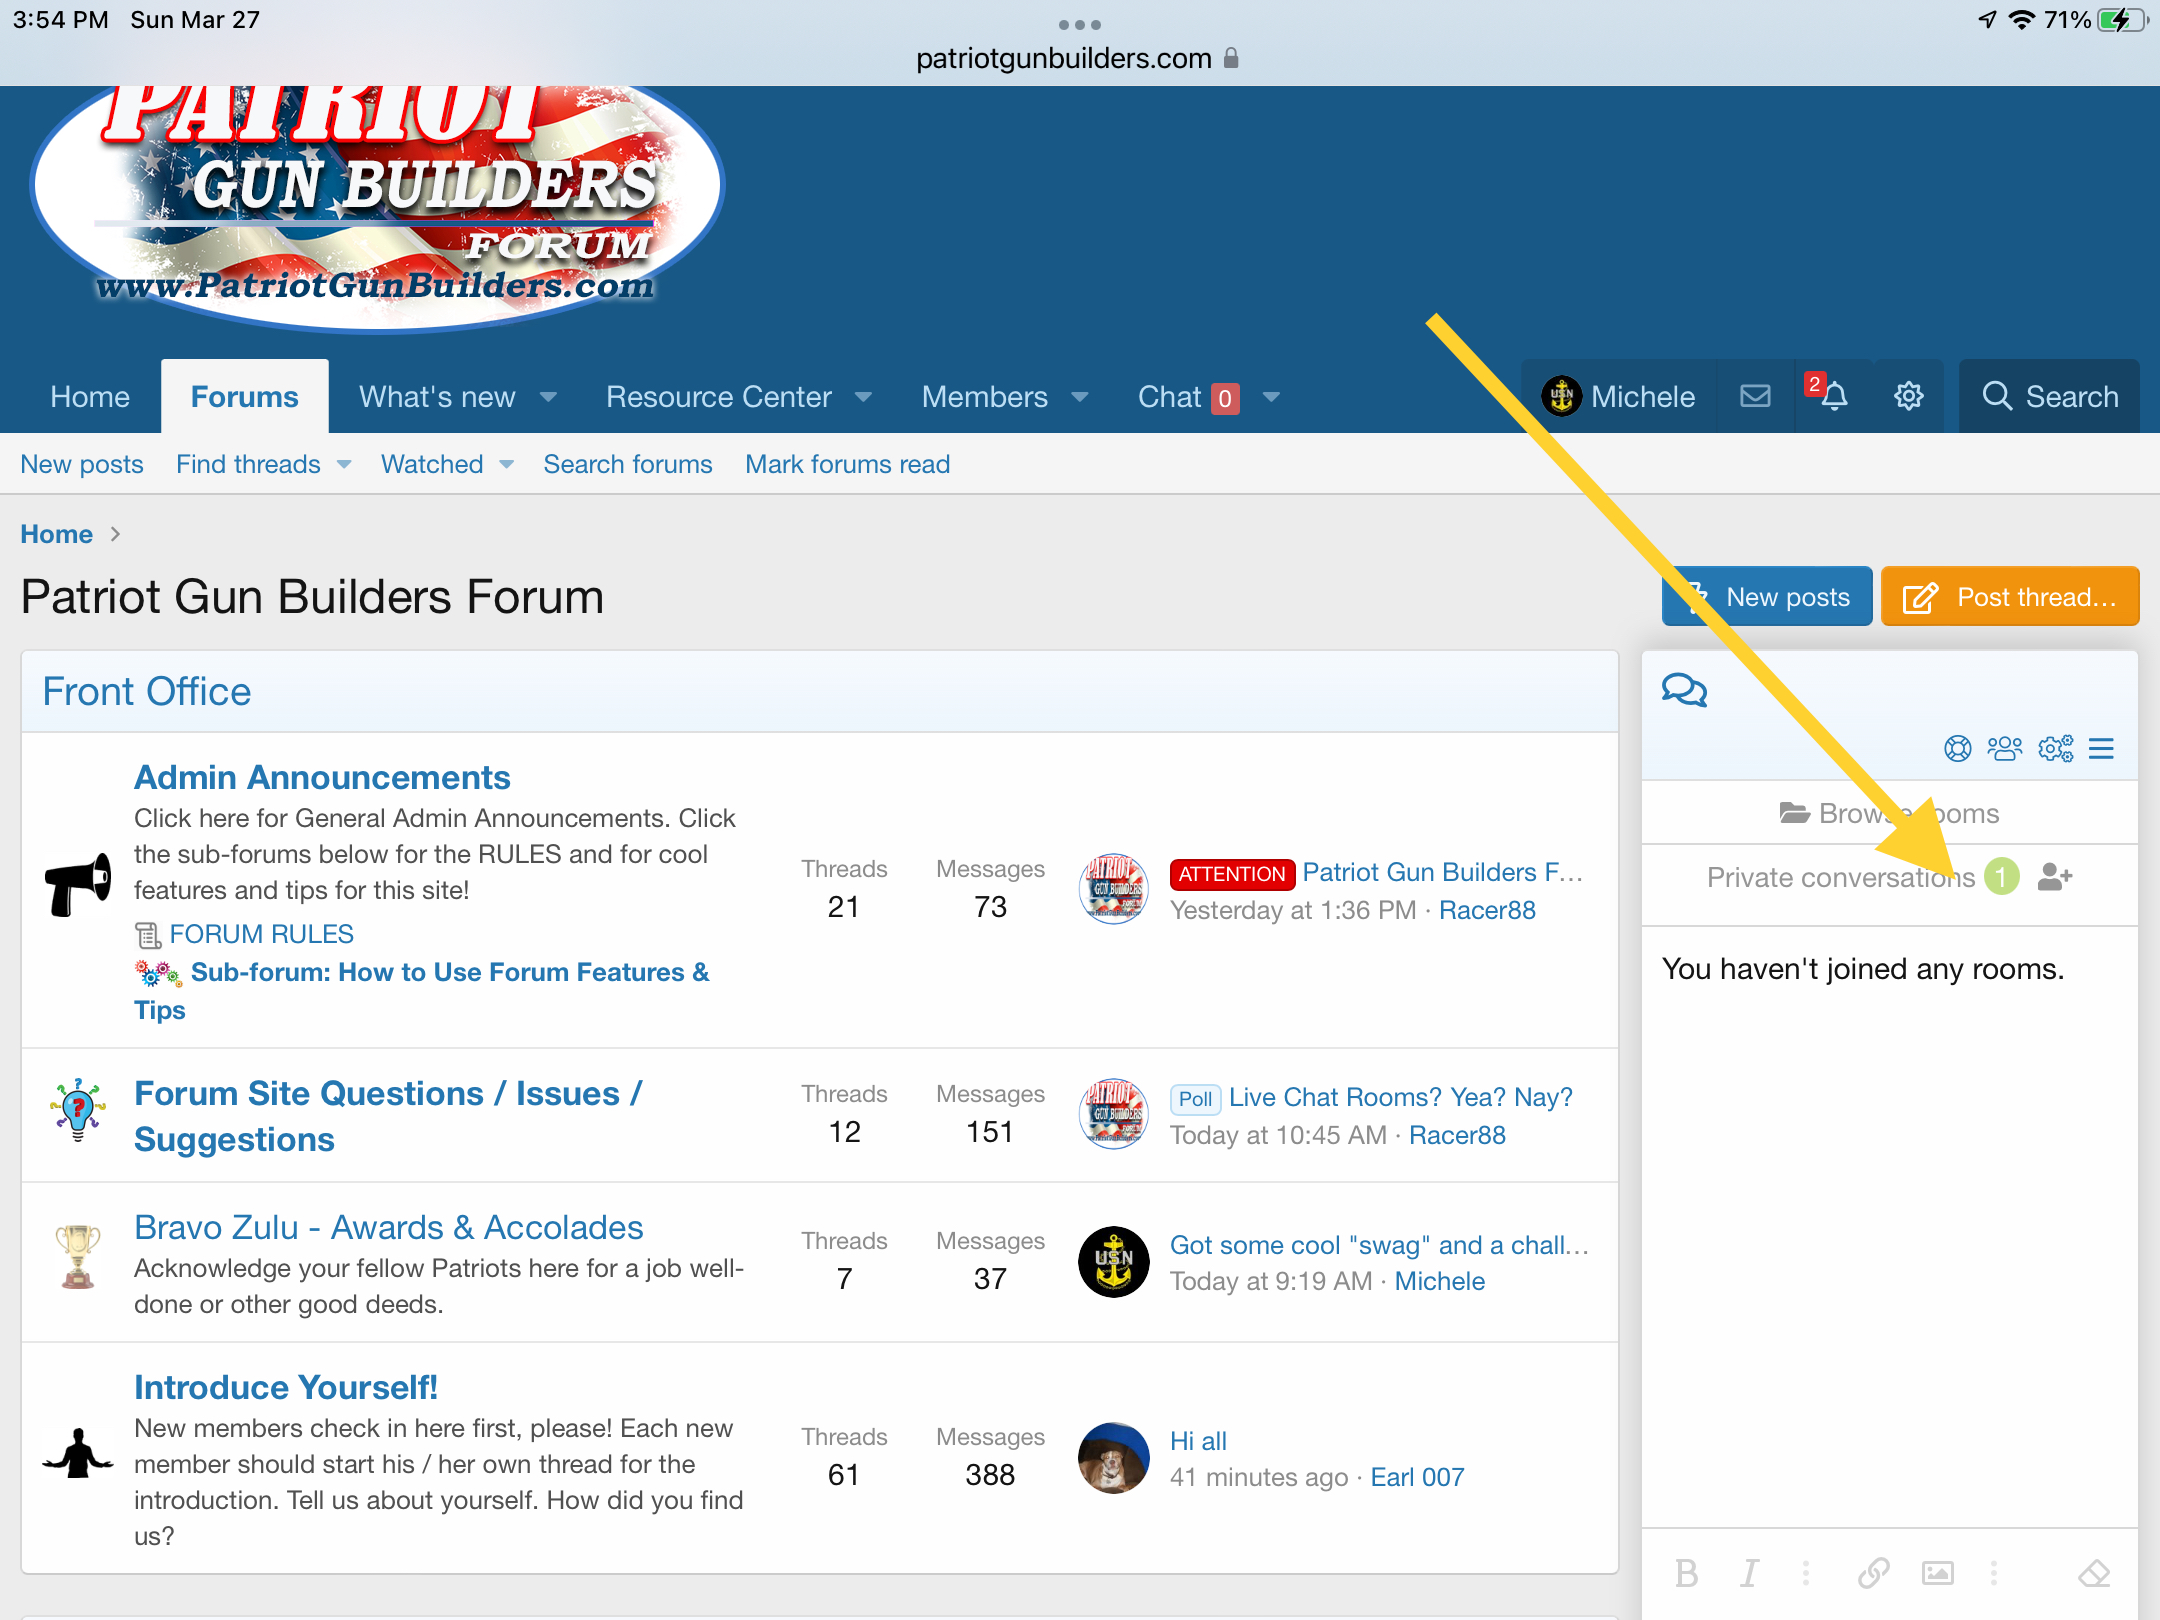Open Bravo Zulu - Awards & Accolades forum
The image size is (2160, 1620).
[389, 1227]
